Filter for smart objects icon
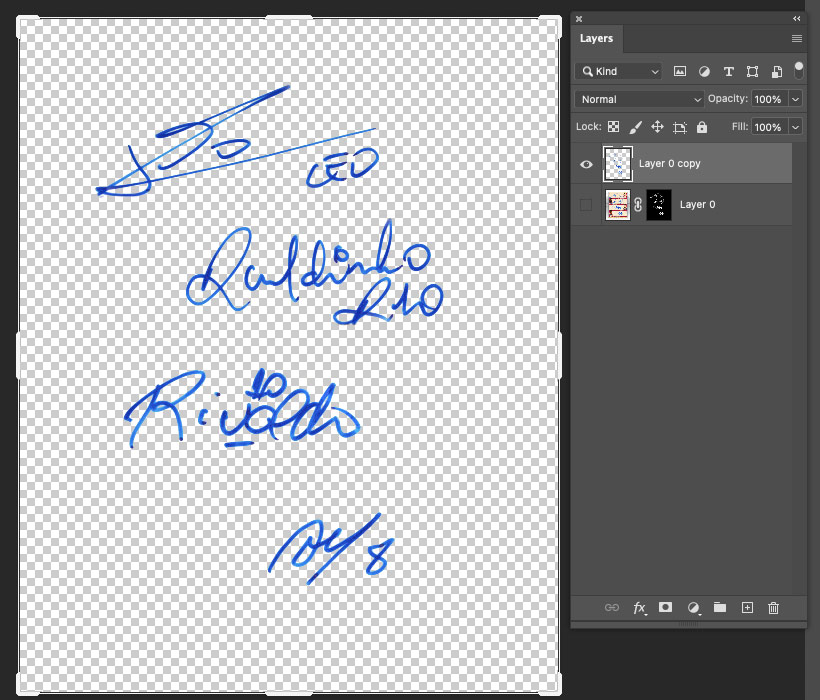Viewport: 820px width, 700px height. (777, 72)
